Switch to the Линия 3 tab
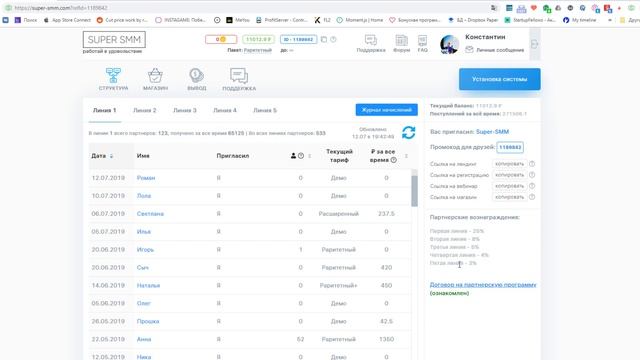Screen dimensions: 640x360 (184, 110)
